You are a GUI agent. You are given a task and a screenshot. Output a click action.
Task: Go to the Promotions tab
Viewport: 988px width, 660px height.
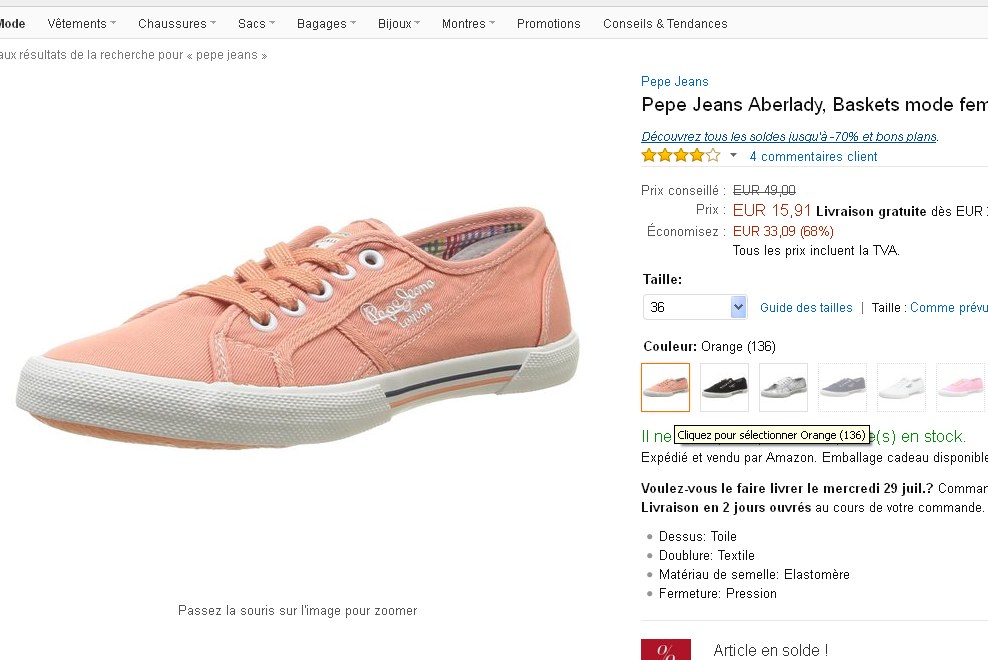click(x=548, y=23)
